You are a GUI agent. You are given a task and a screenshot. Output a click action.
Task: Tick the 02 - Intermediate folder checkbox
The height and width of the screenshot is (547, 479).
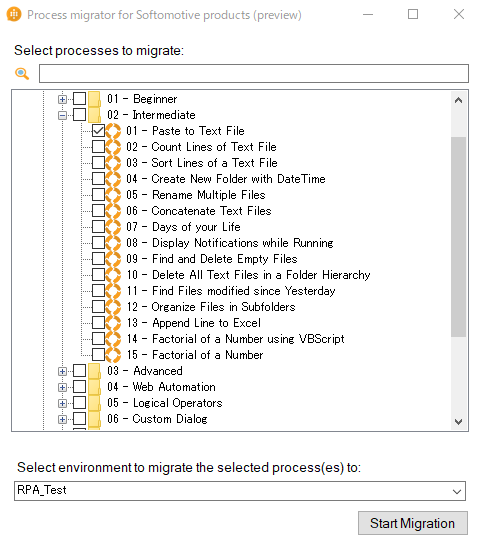(x=80, y=115)
